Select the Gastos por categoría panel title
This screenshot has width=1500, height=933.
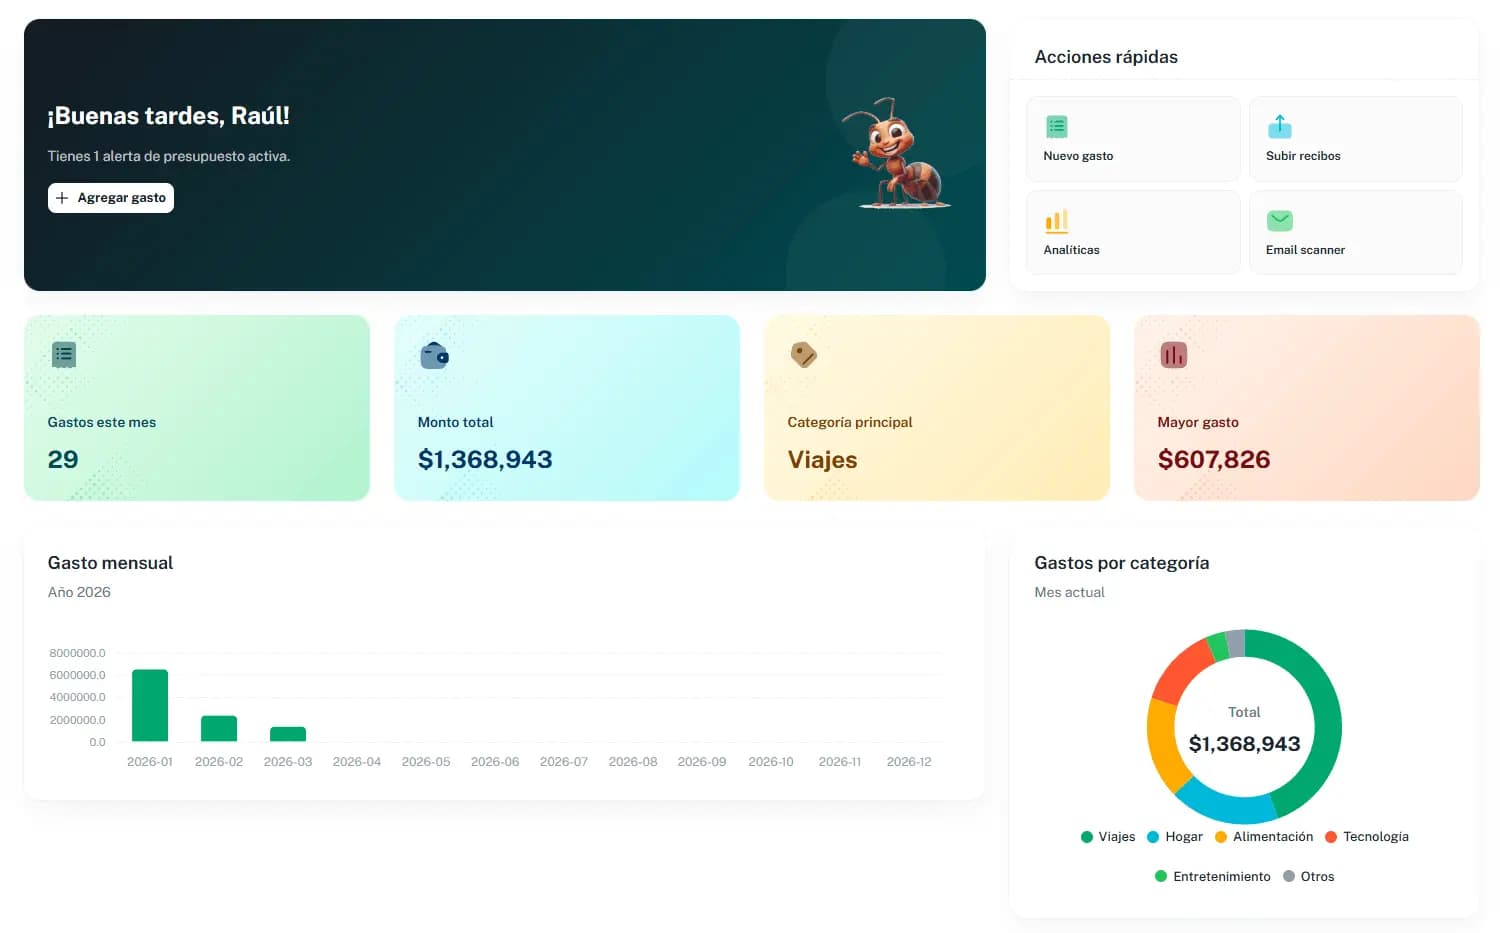click(1122, 563)
